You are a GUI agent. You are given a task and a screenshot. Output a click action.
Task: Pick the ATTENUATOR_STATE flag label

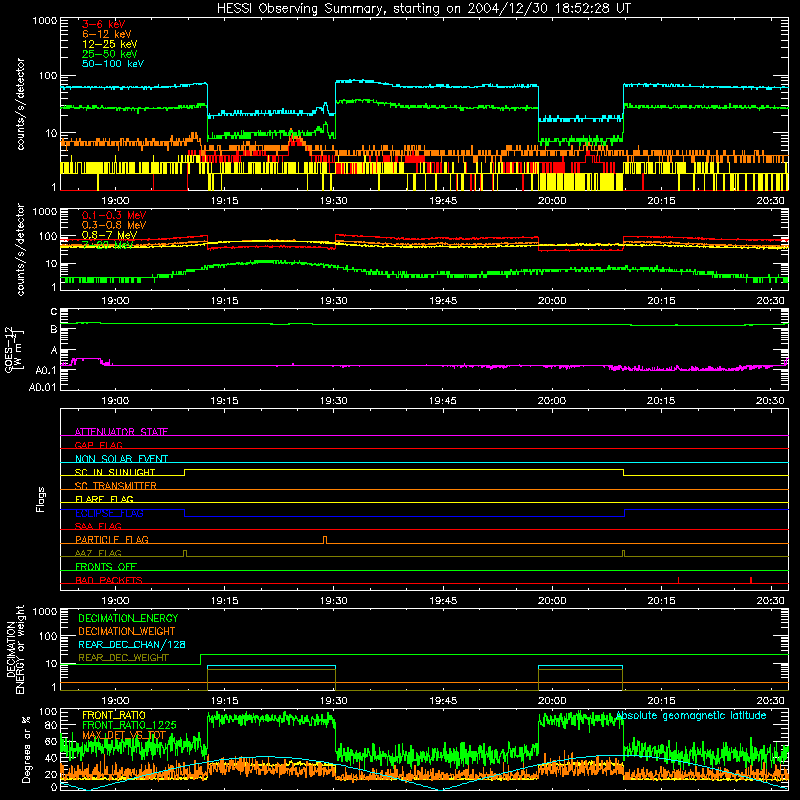tap(121, 432)
